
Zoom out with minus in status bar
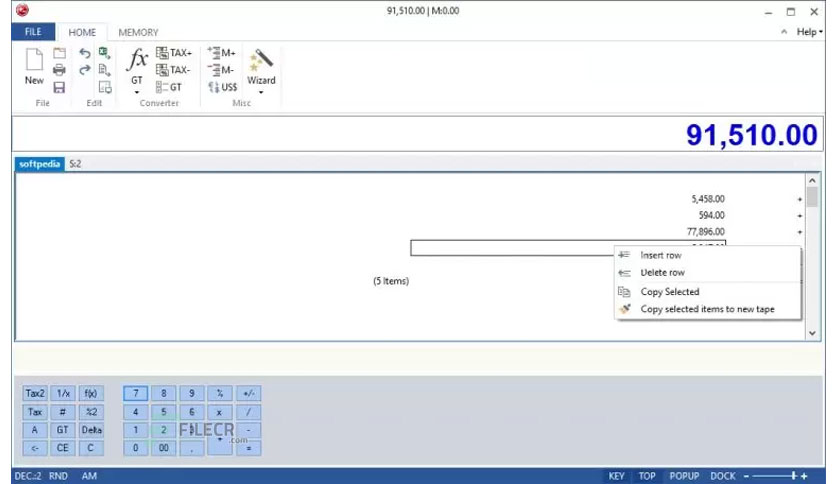click(746, 476)
